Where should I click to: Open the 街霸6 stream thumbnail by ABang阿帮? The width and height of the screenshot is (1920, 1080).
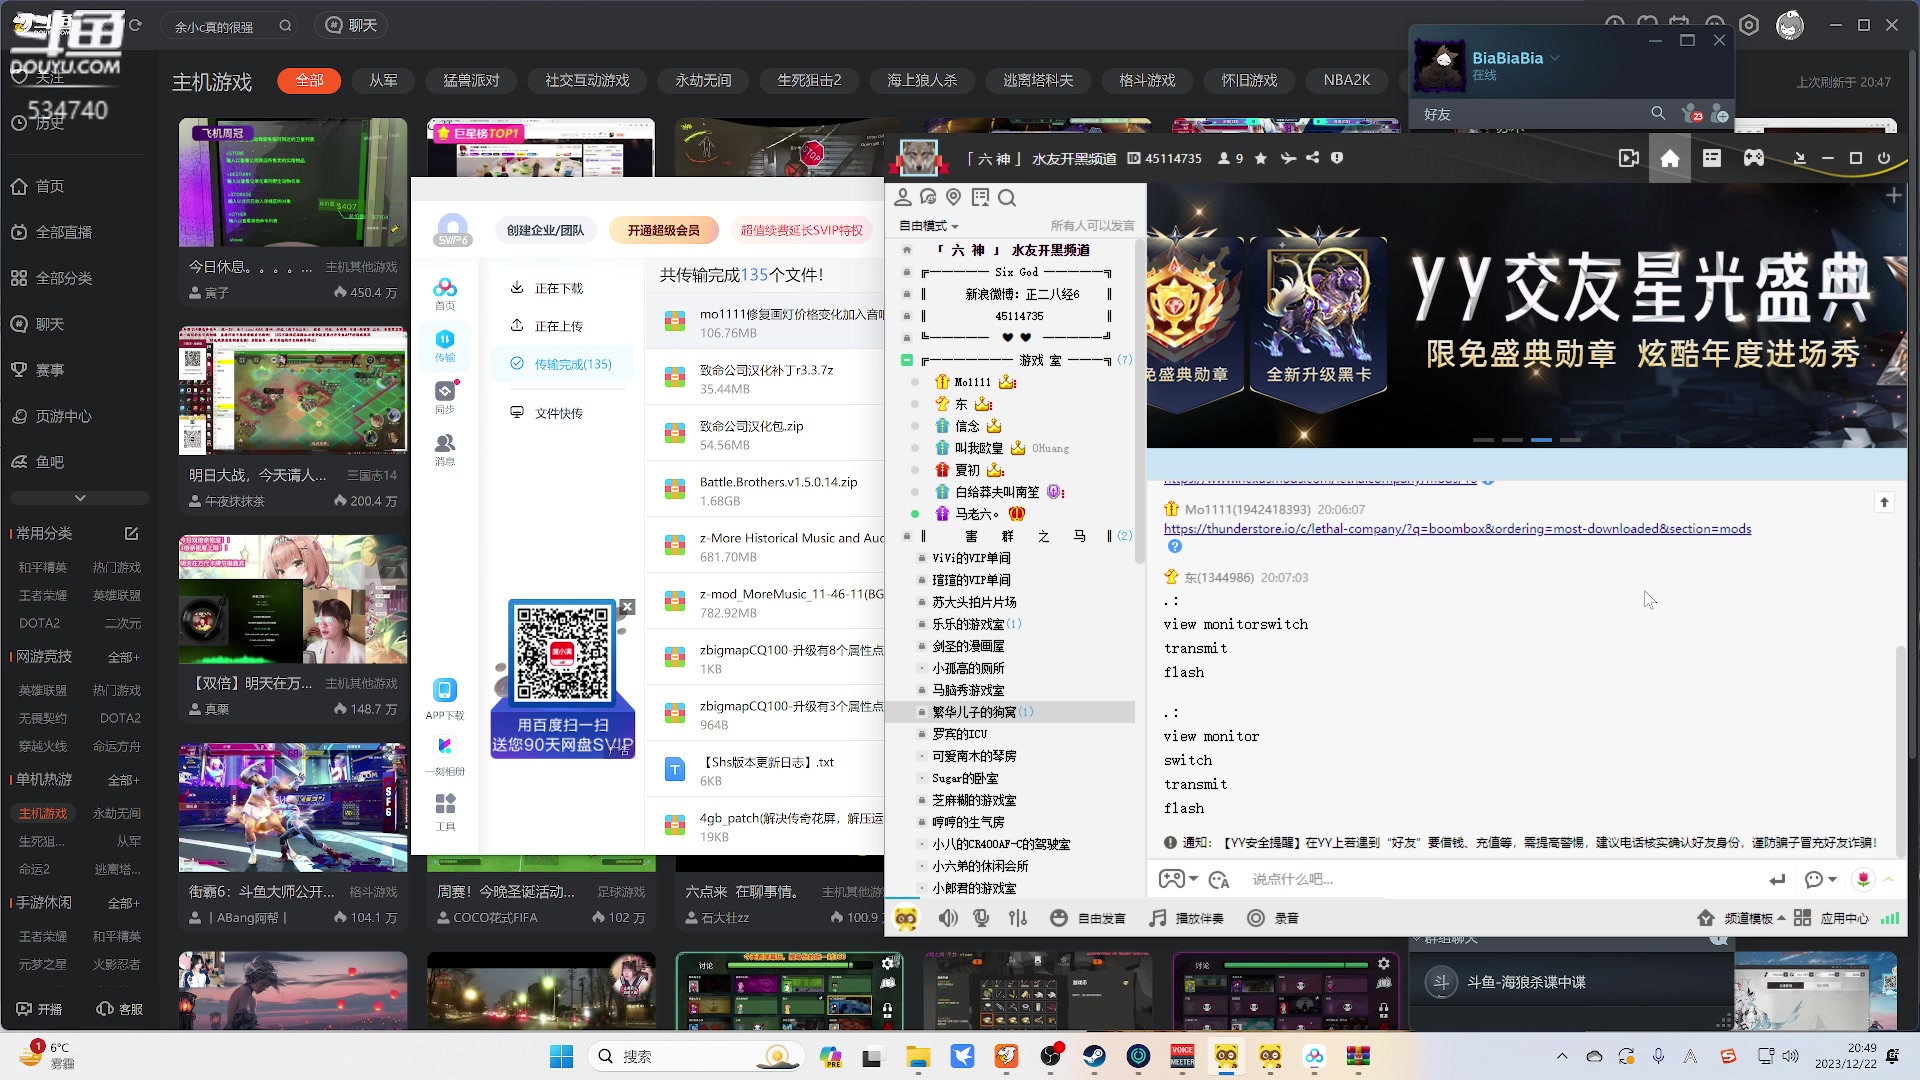click(293, 807)
